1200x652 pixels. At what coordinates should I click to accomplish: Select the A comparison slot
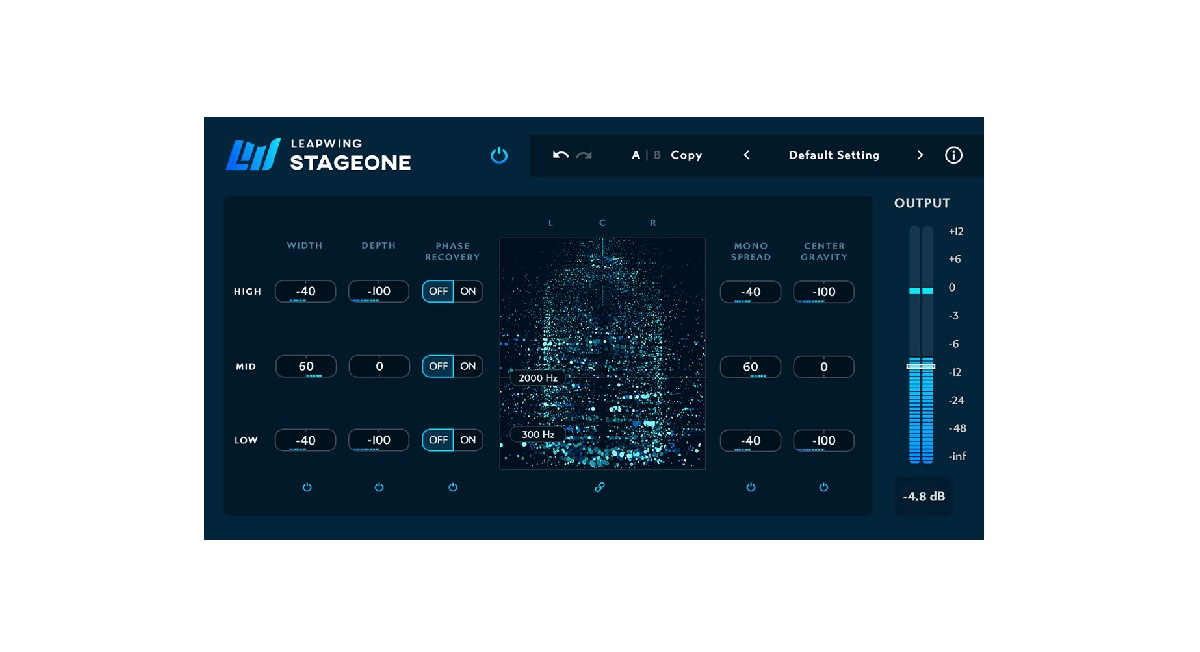click(x=635, y=155)
